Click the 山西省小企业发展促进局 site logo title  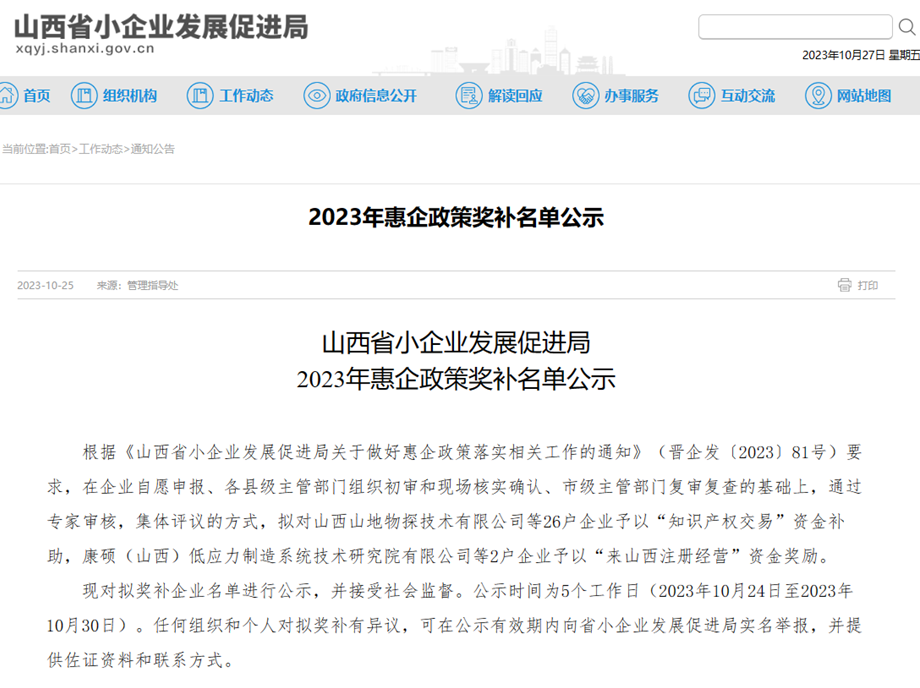(x=160, y=25)
